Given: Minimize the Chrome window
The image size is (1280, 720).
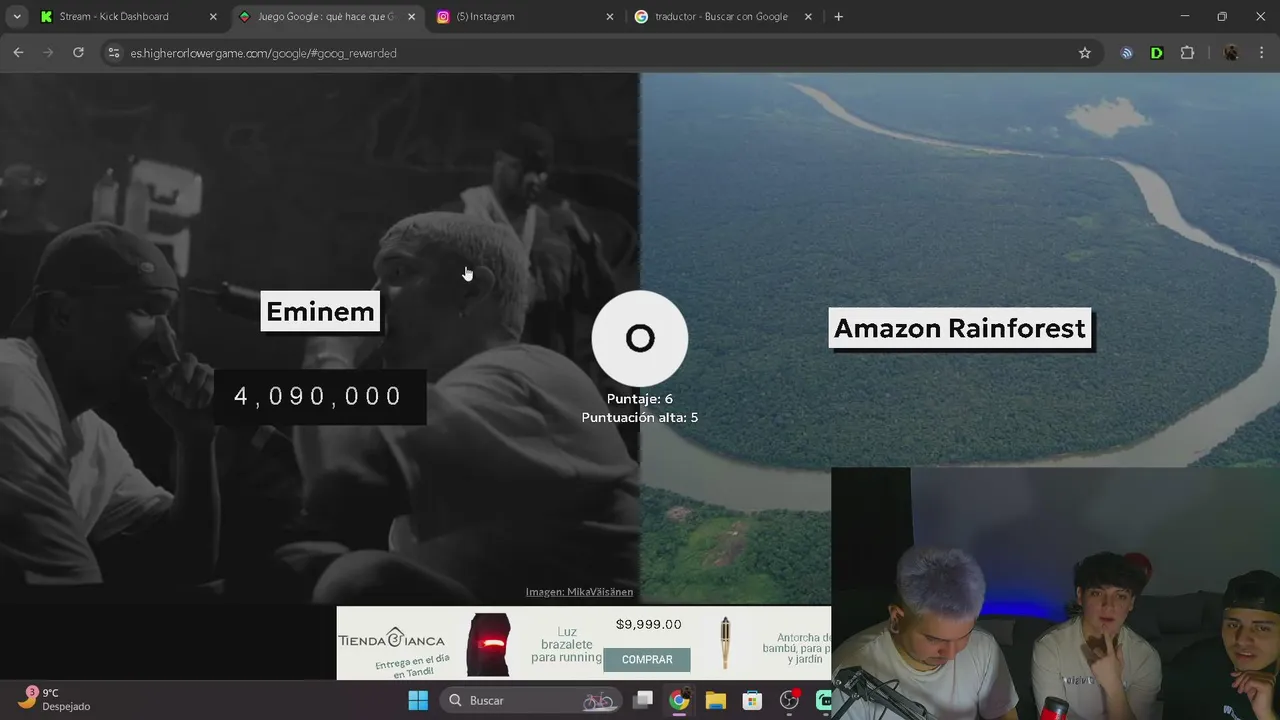Looking at the screenshot, I should tap(1185, 16).
